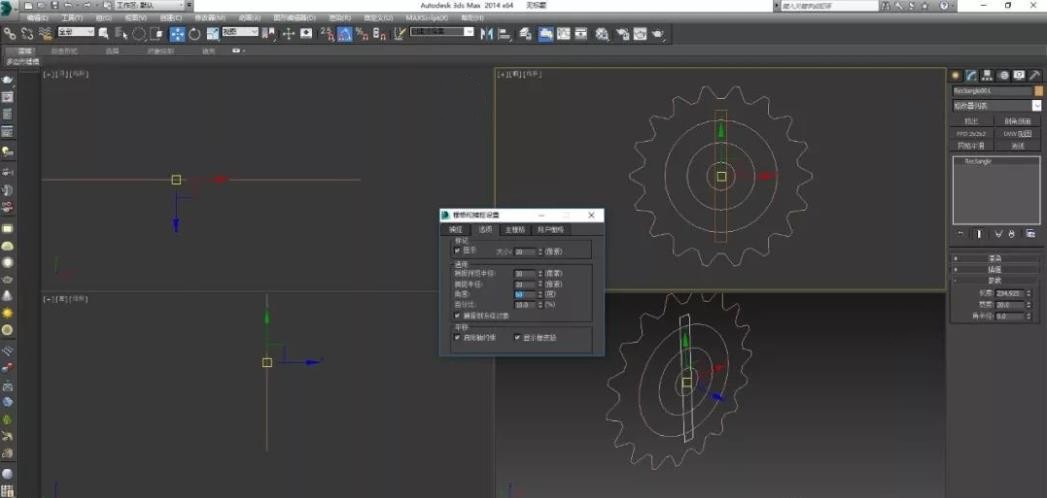Open the Modifier List dropdown

996,105
